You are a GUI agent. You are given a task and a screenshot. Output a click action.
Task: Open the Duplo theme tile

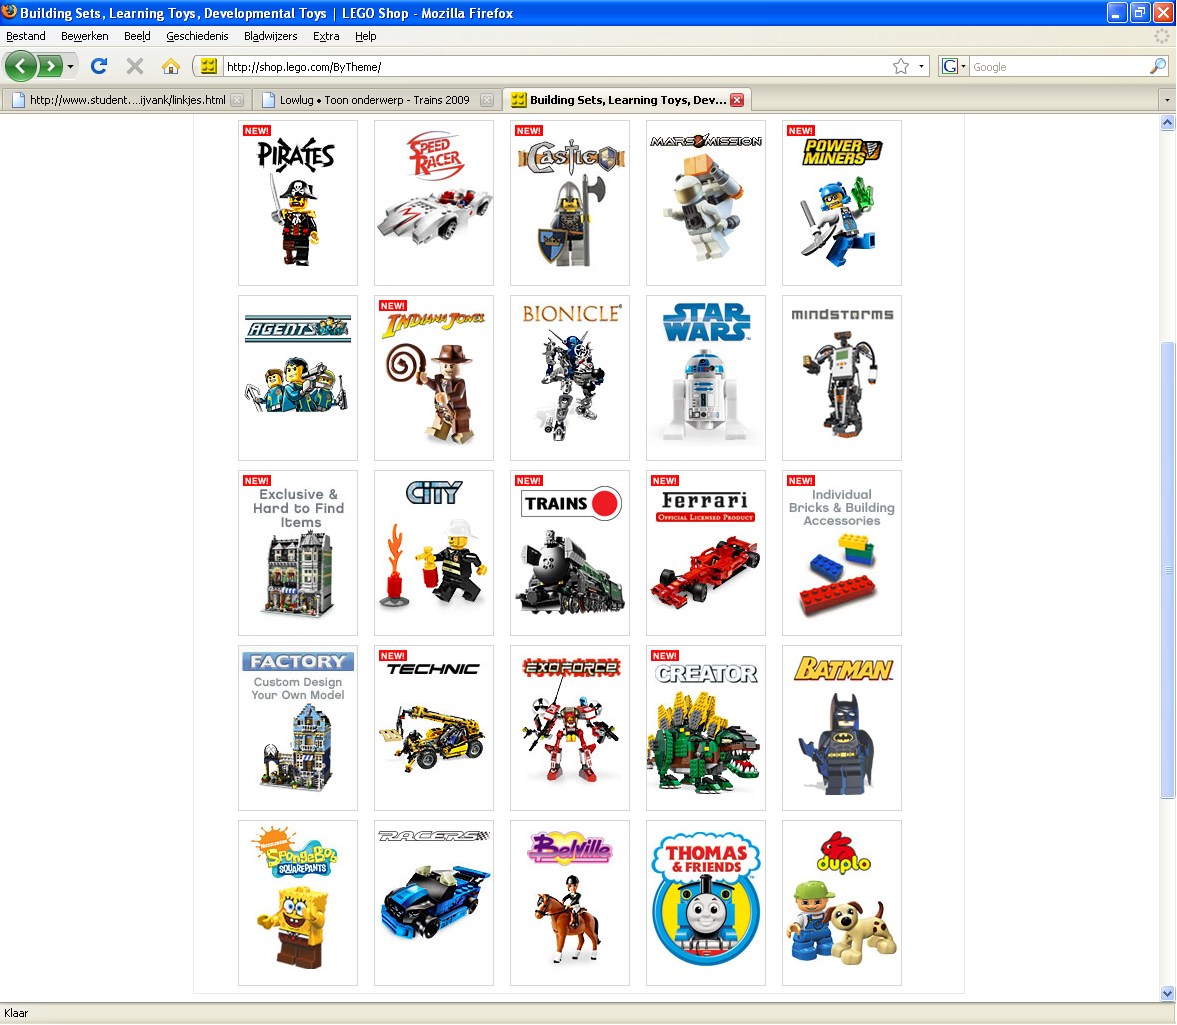coord(841,902)
